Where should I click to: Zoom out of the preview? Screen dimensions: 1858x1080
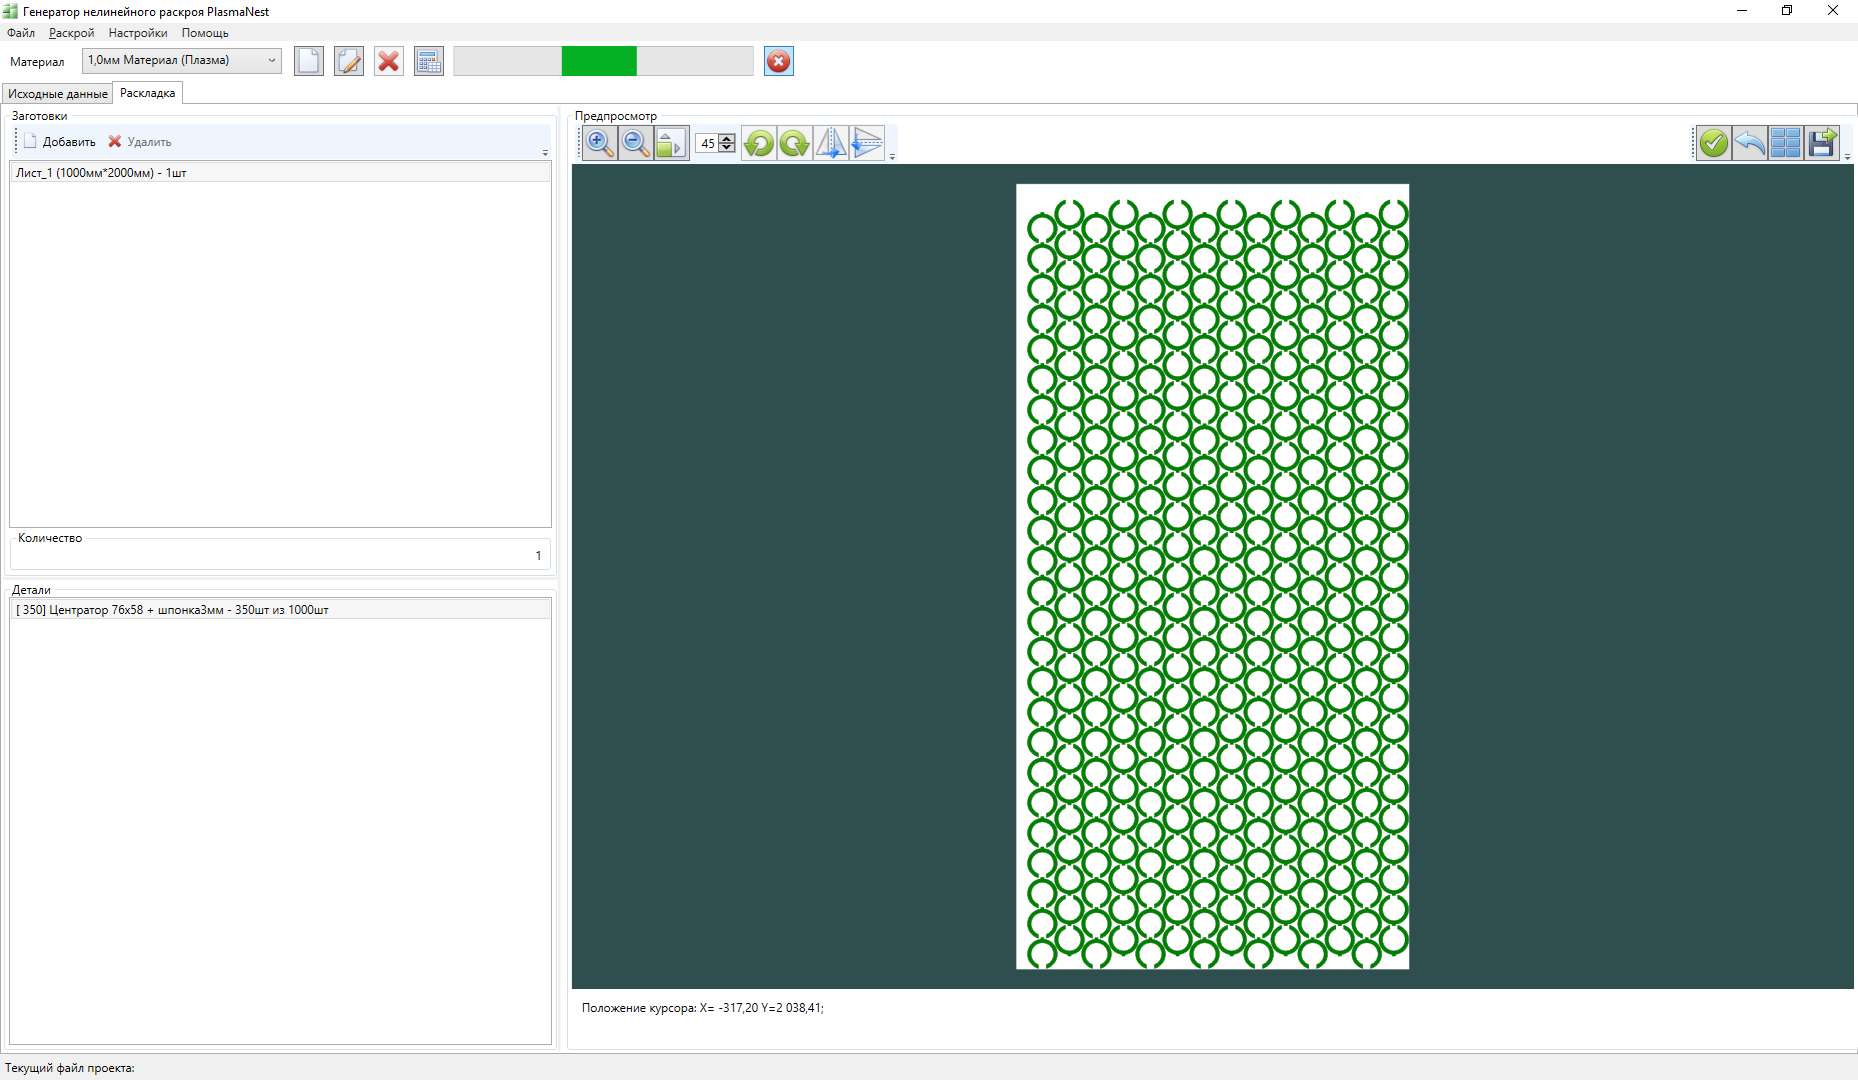[635, 143]
